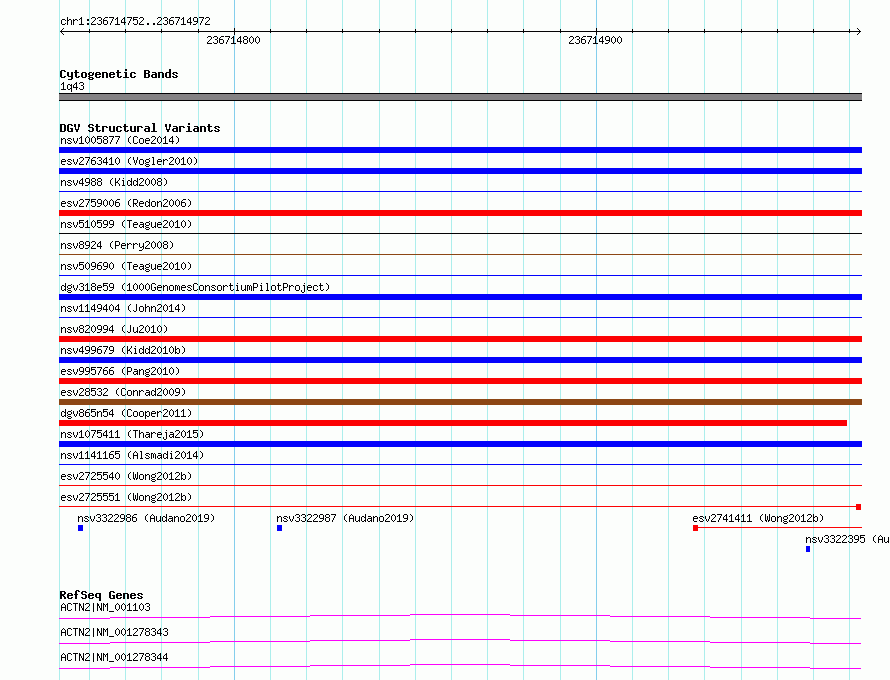Open nsv3322987 (Audano2019) label
Image resolution: width=890 pixels, height=680 pixels.
(345, 518)
